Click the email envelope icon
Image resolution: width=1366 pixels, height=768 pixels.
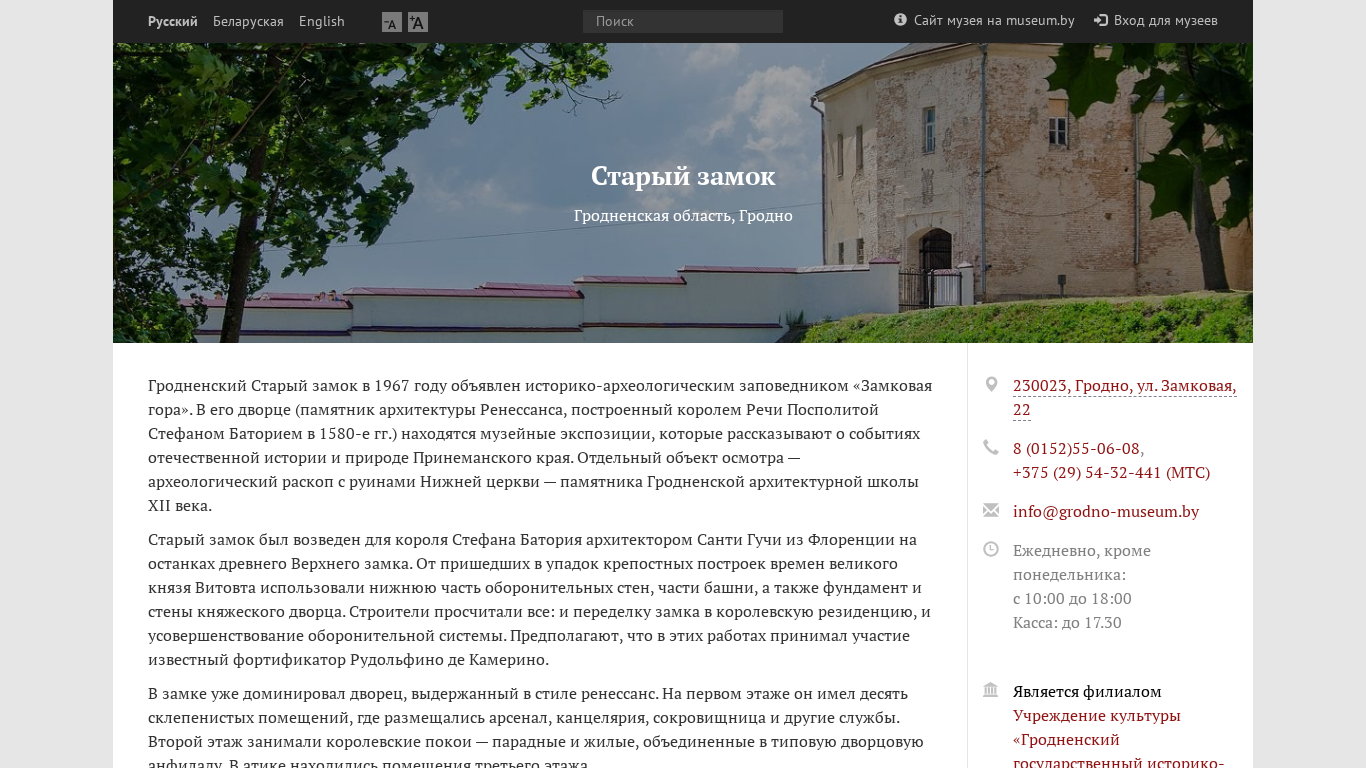(991, 511)
